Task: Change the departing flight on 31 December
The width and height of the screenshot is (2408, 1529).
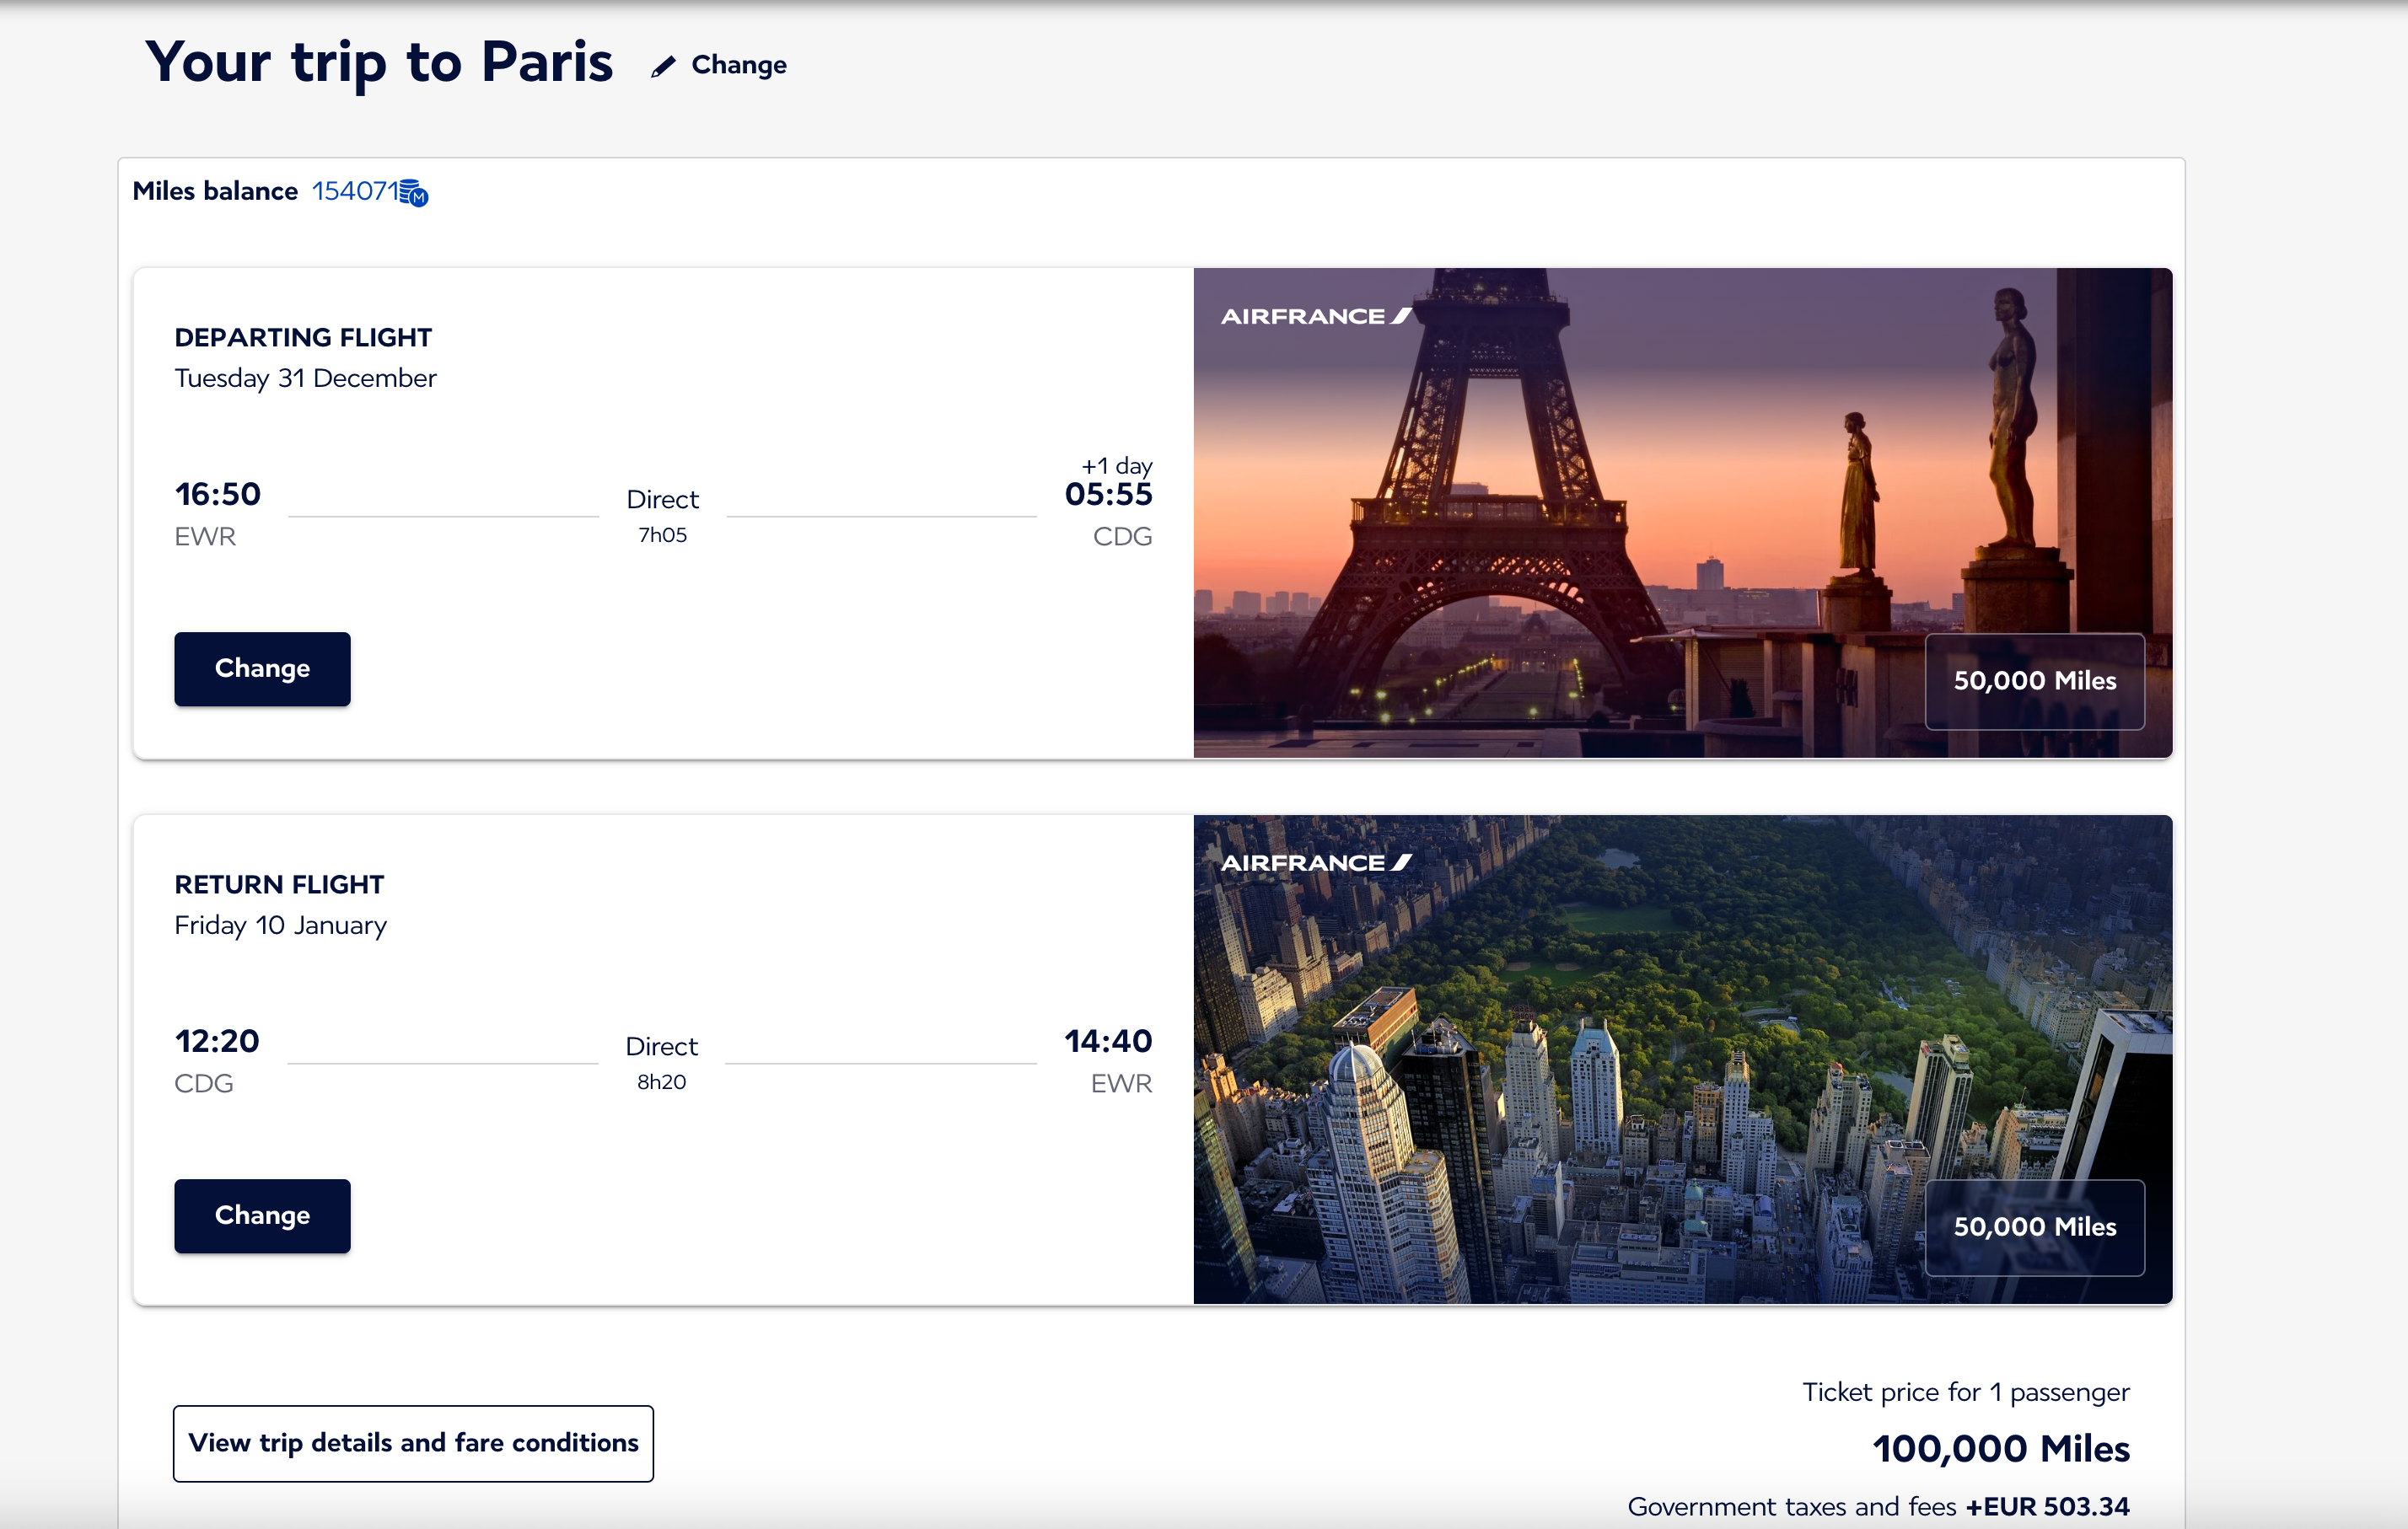Action: pos(262,669)
